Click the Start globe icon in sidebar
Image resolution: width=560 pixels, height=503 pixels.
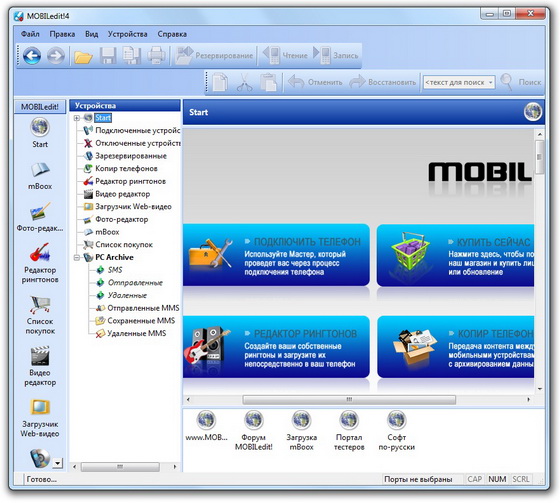point(40,127)
